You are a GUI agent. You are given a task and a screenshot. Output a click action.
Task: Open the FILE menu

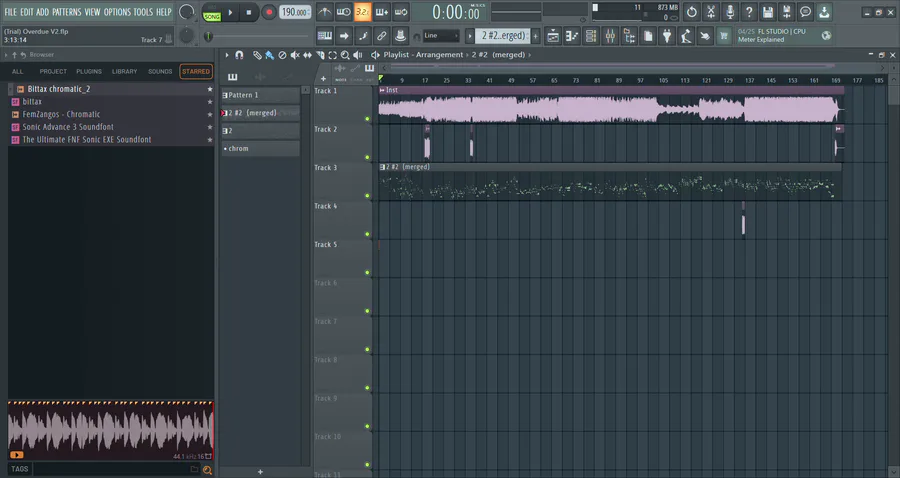point(10,12)
